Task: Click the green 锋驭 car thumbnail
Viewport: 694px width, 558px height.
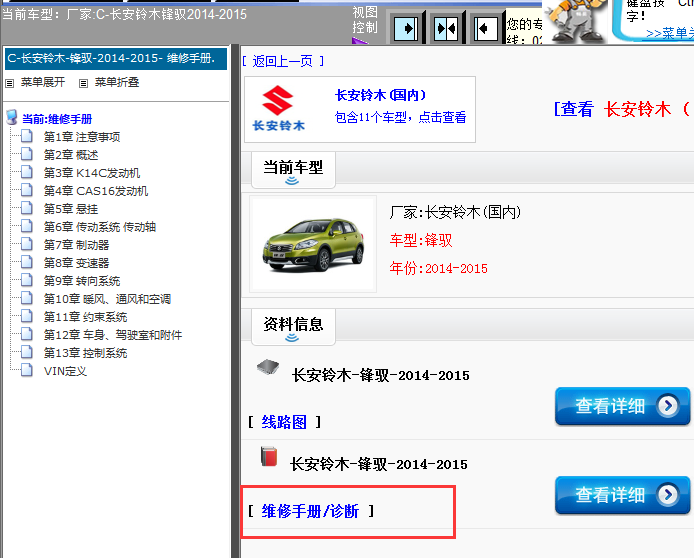Action: 313,244
